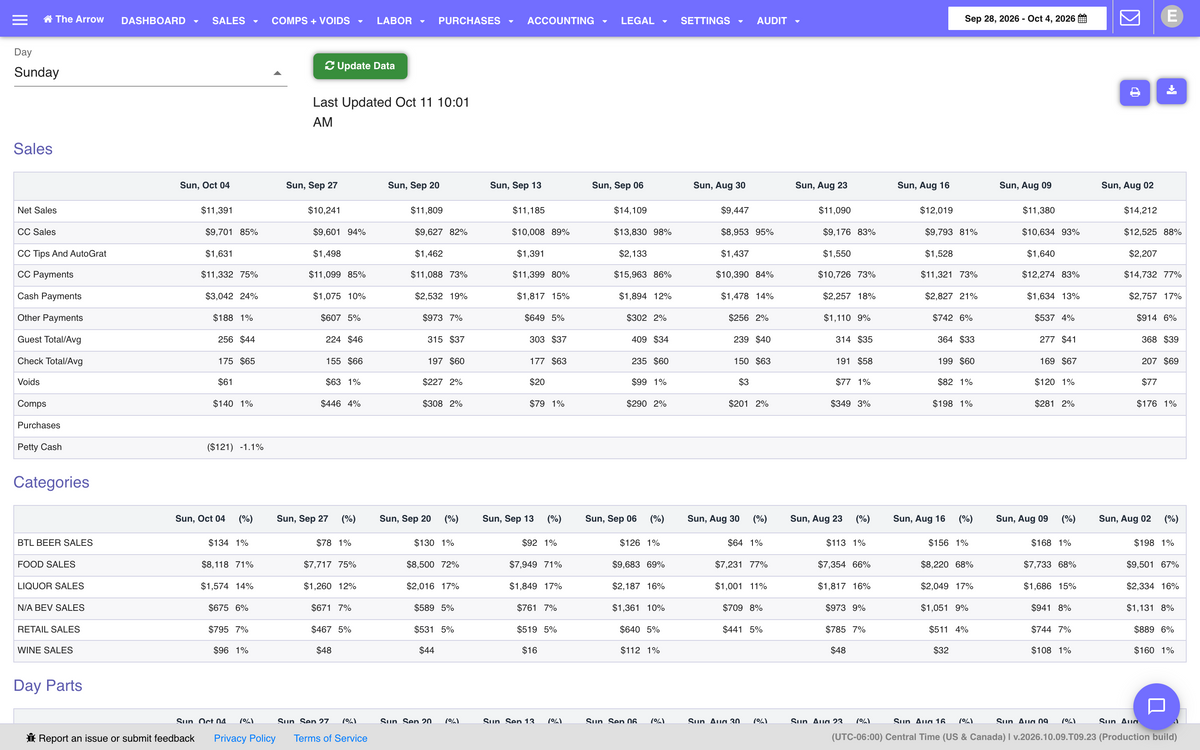The height and width of the screenshot is (750, 1200).
Task: Open the Dashboard menu
Action: [159, 20]
